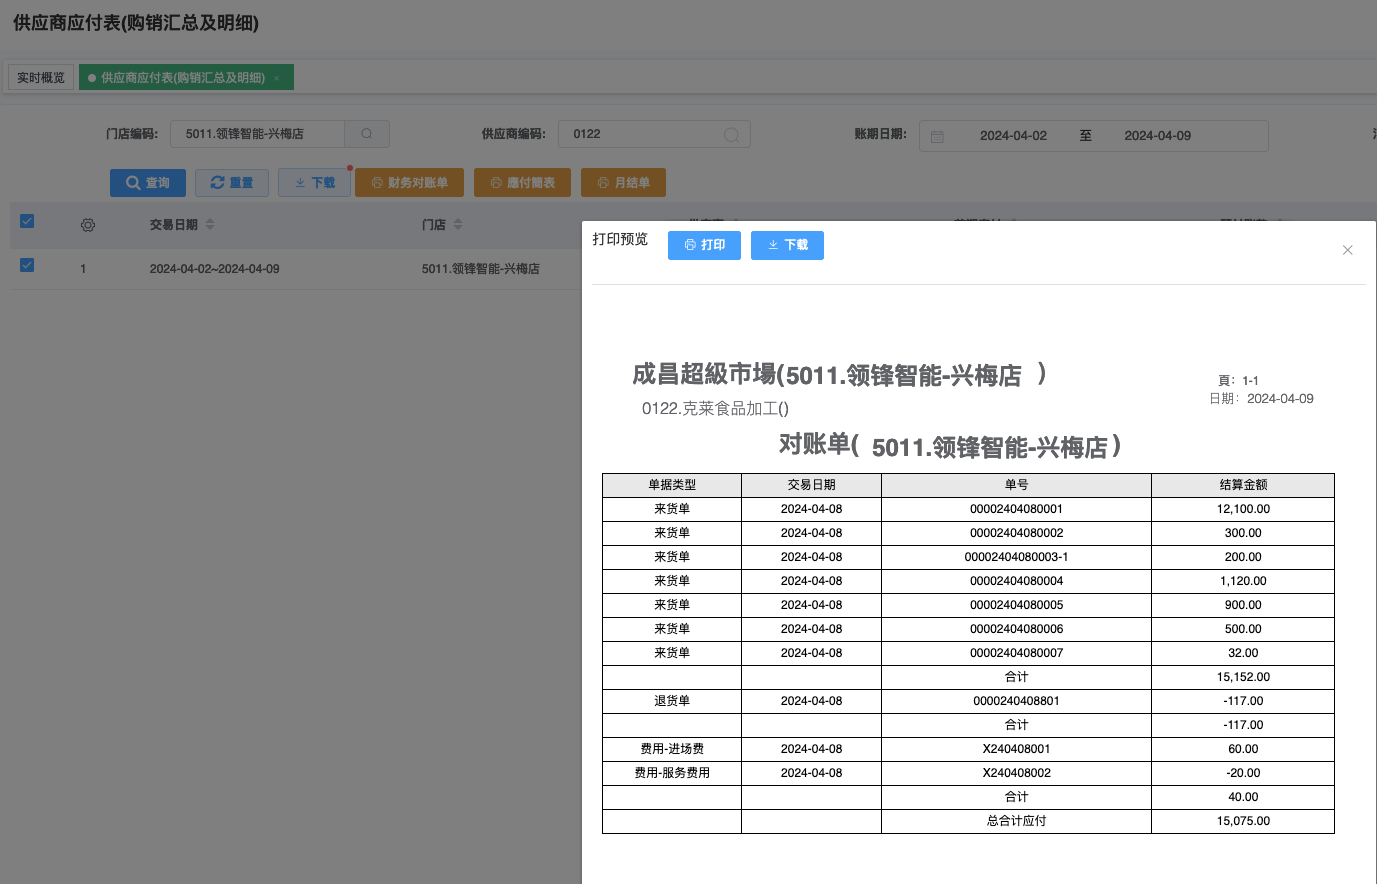Image resolution: width=1377 pixels, height=884 pixels.
Task: Sort by 交易日期 column arrows
Action: [x=210, y=225]
